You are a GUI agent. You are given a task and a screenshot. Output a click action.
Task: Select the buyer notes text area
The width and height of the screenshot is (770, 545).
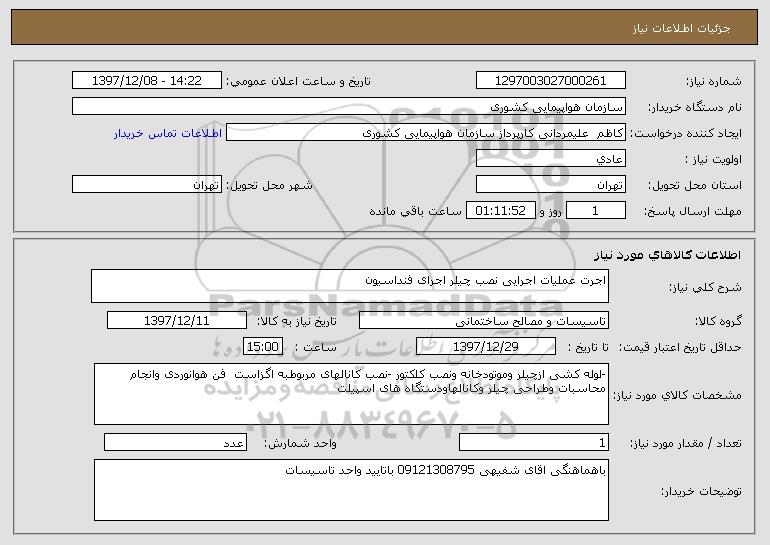tap(351, 490)
